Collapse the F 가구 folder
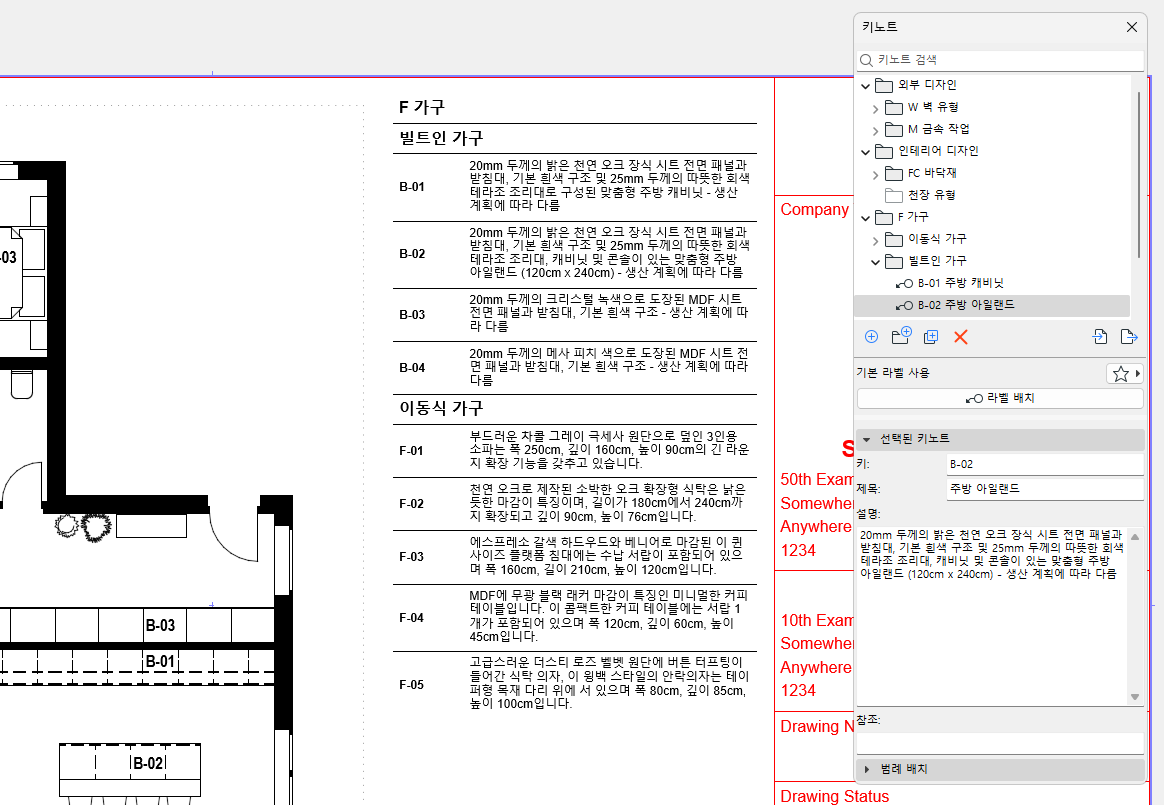The width and height of the screenshot is (1164, 805). [865, 218]
